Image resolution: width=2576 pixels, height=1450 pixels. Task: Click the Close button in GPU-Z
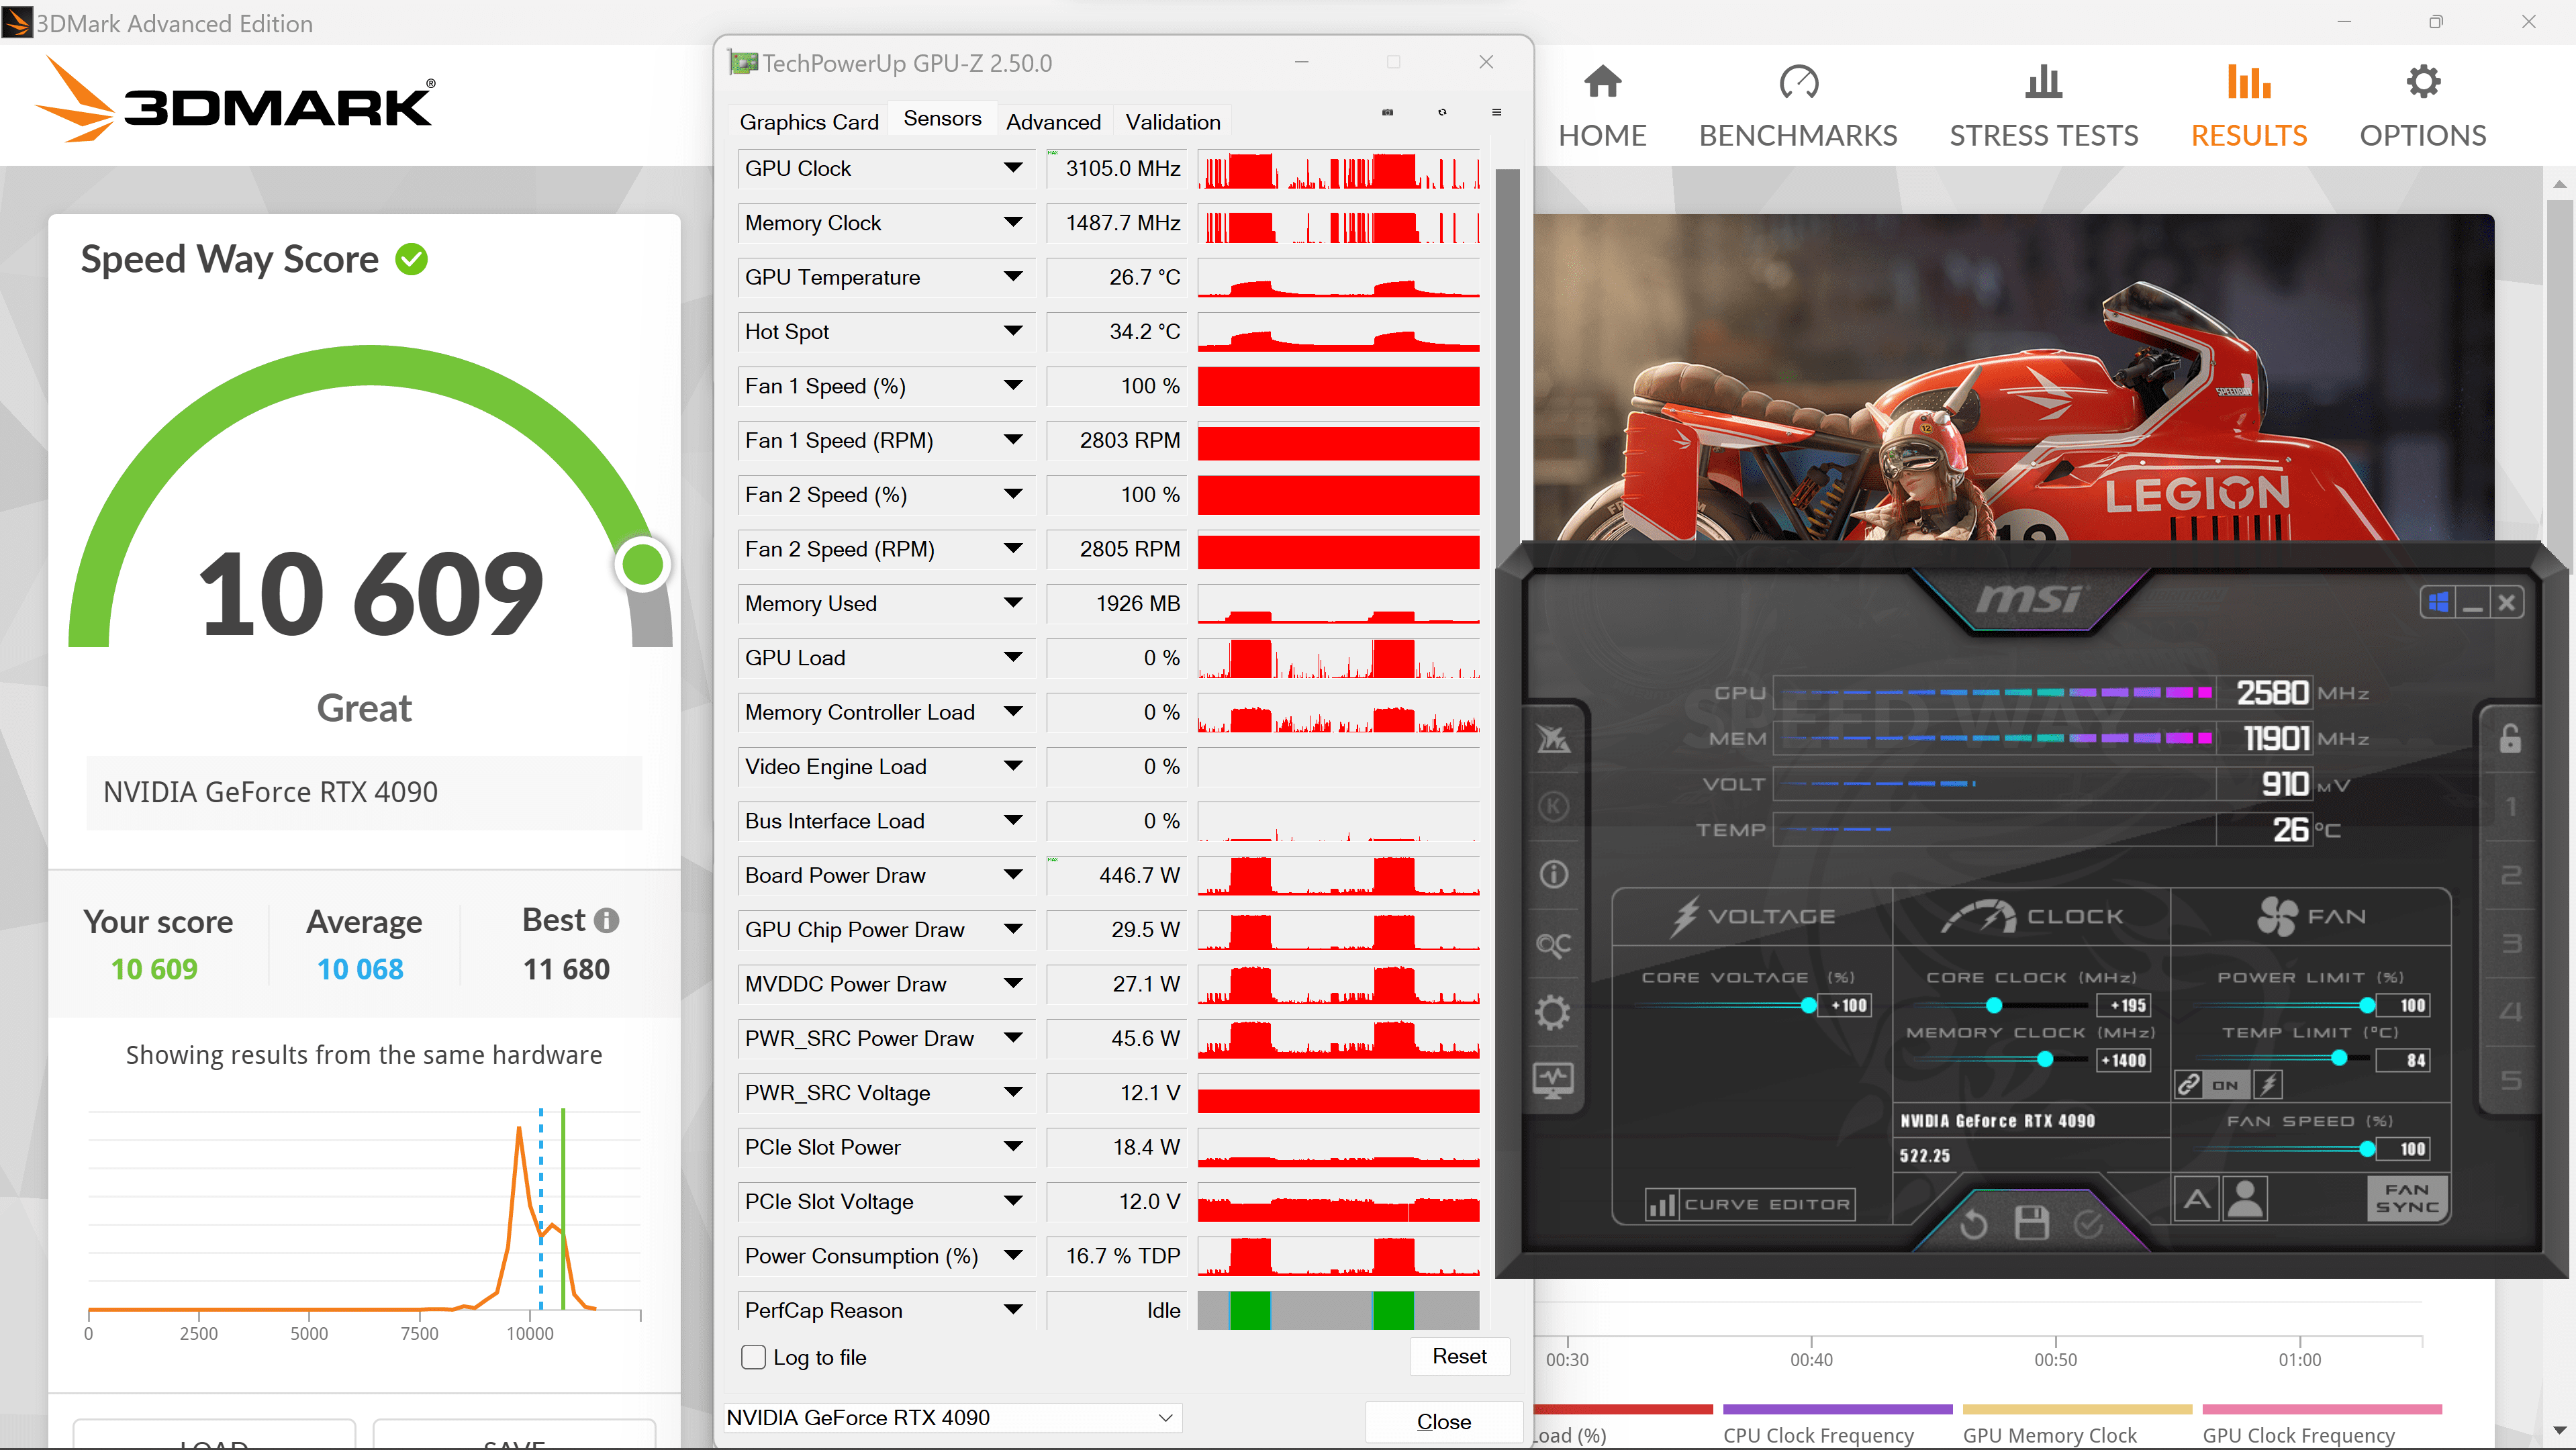click(1444, 1422)
